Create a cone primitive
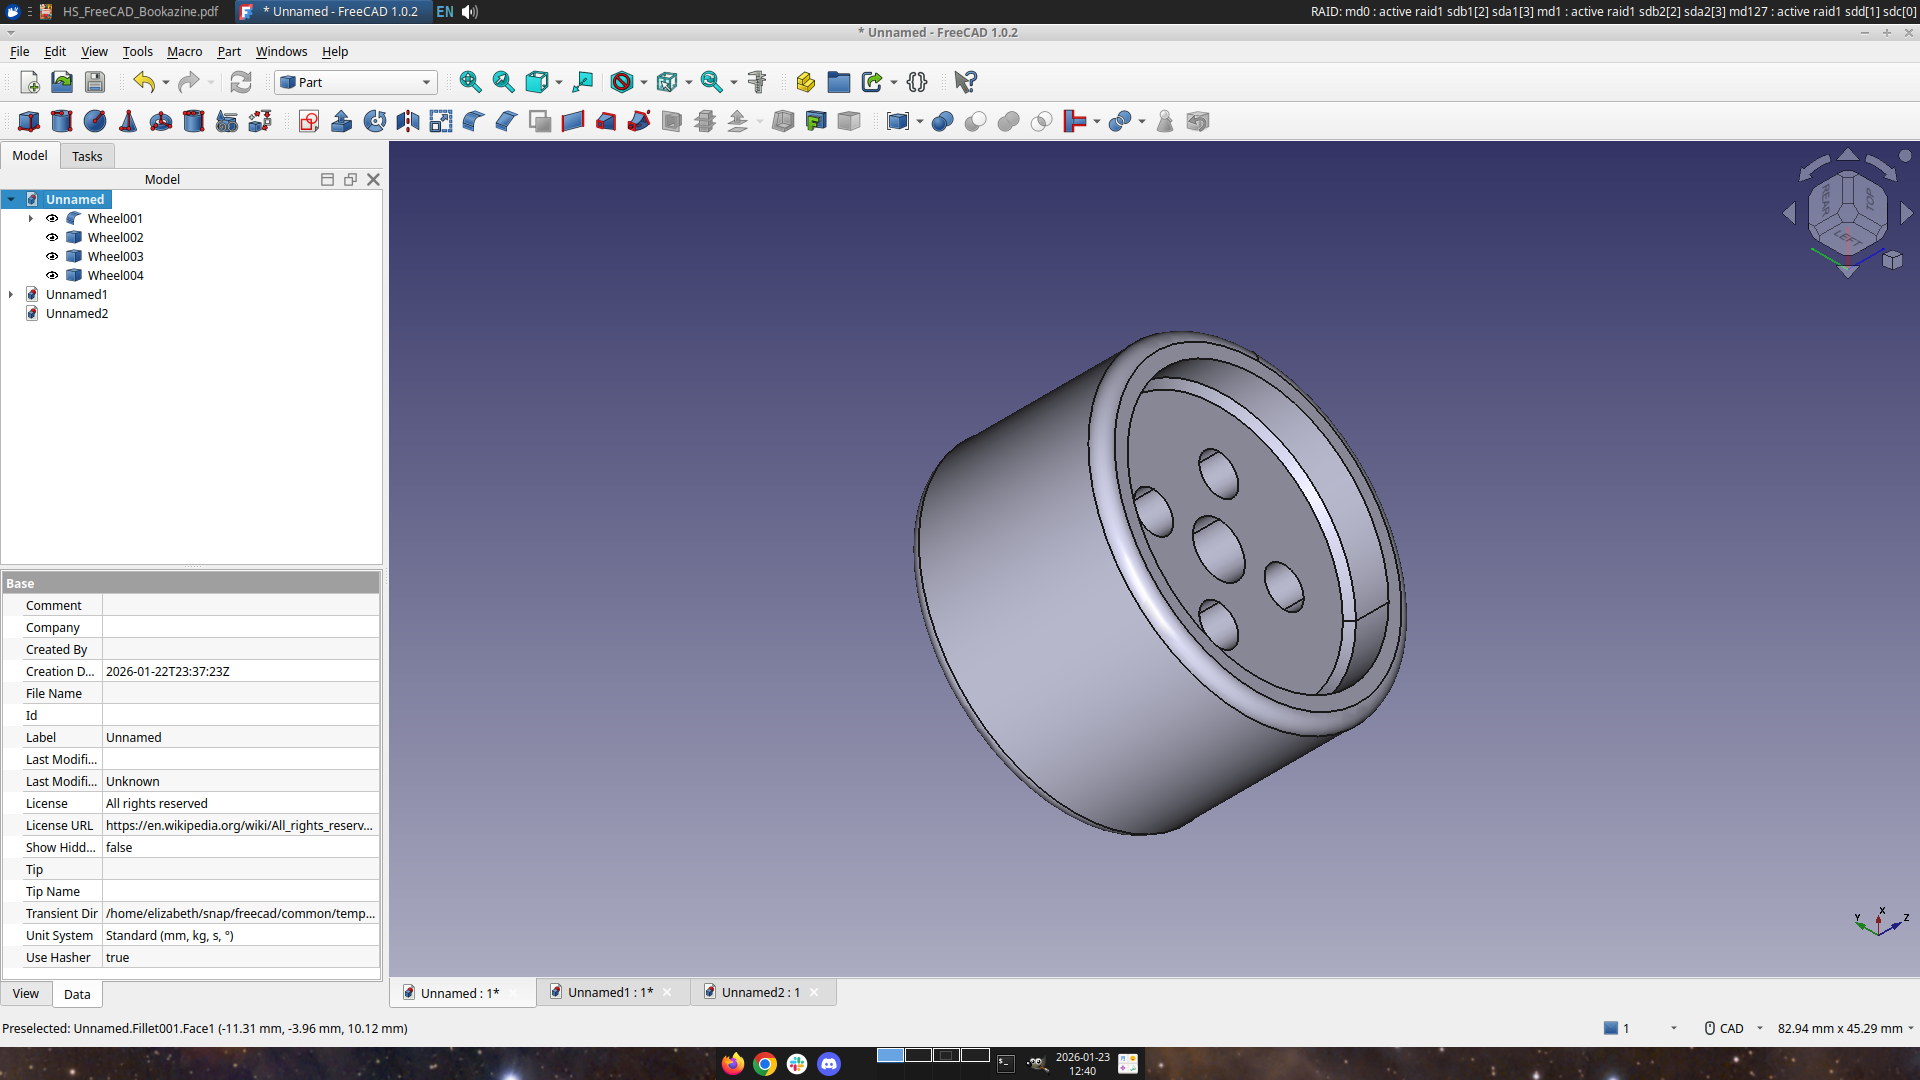Image resolution: width=1920 pixels, height=1080 pixels. pyautogui.click(x=128, y=121)
